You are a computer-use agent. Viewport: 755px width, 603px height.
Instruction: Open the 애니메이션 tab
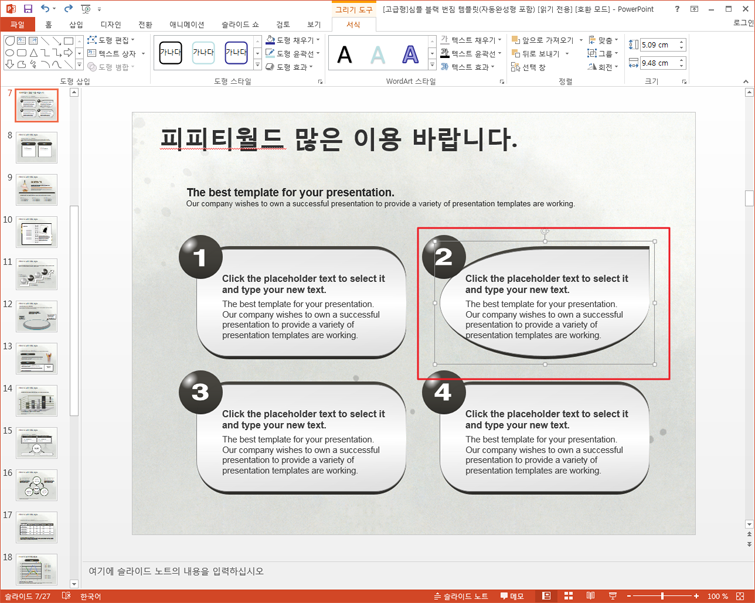click(x=187, y=24)
